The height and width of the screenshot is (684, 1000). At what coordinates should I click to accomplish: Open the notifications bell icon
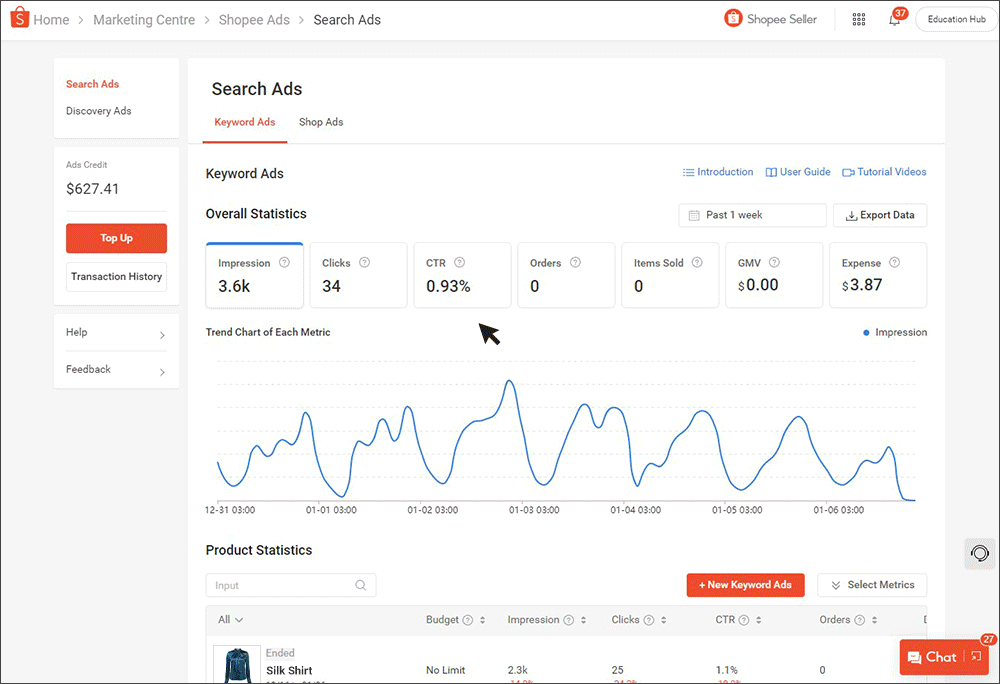[894, 20]
